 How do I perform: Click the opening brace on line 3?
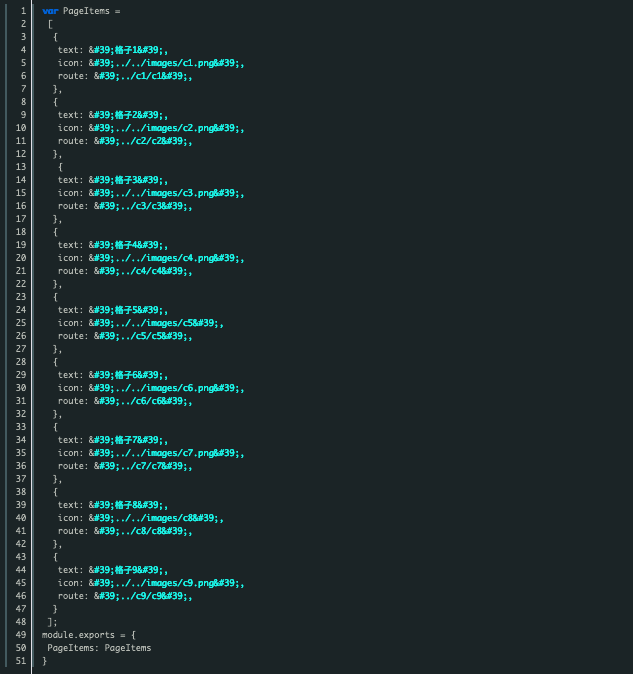pos(55,37)
